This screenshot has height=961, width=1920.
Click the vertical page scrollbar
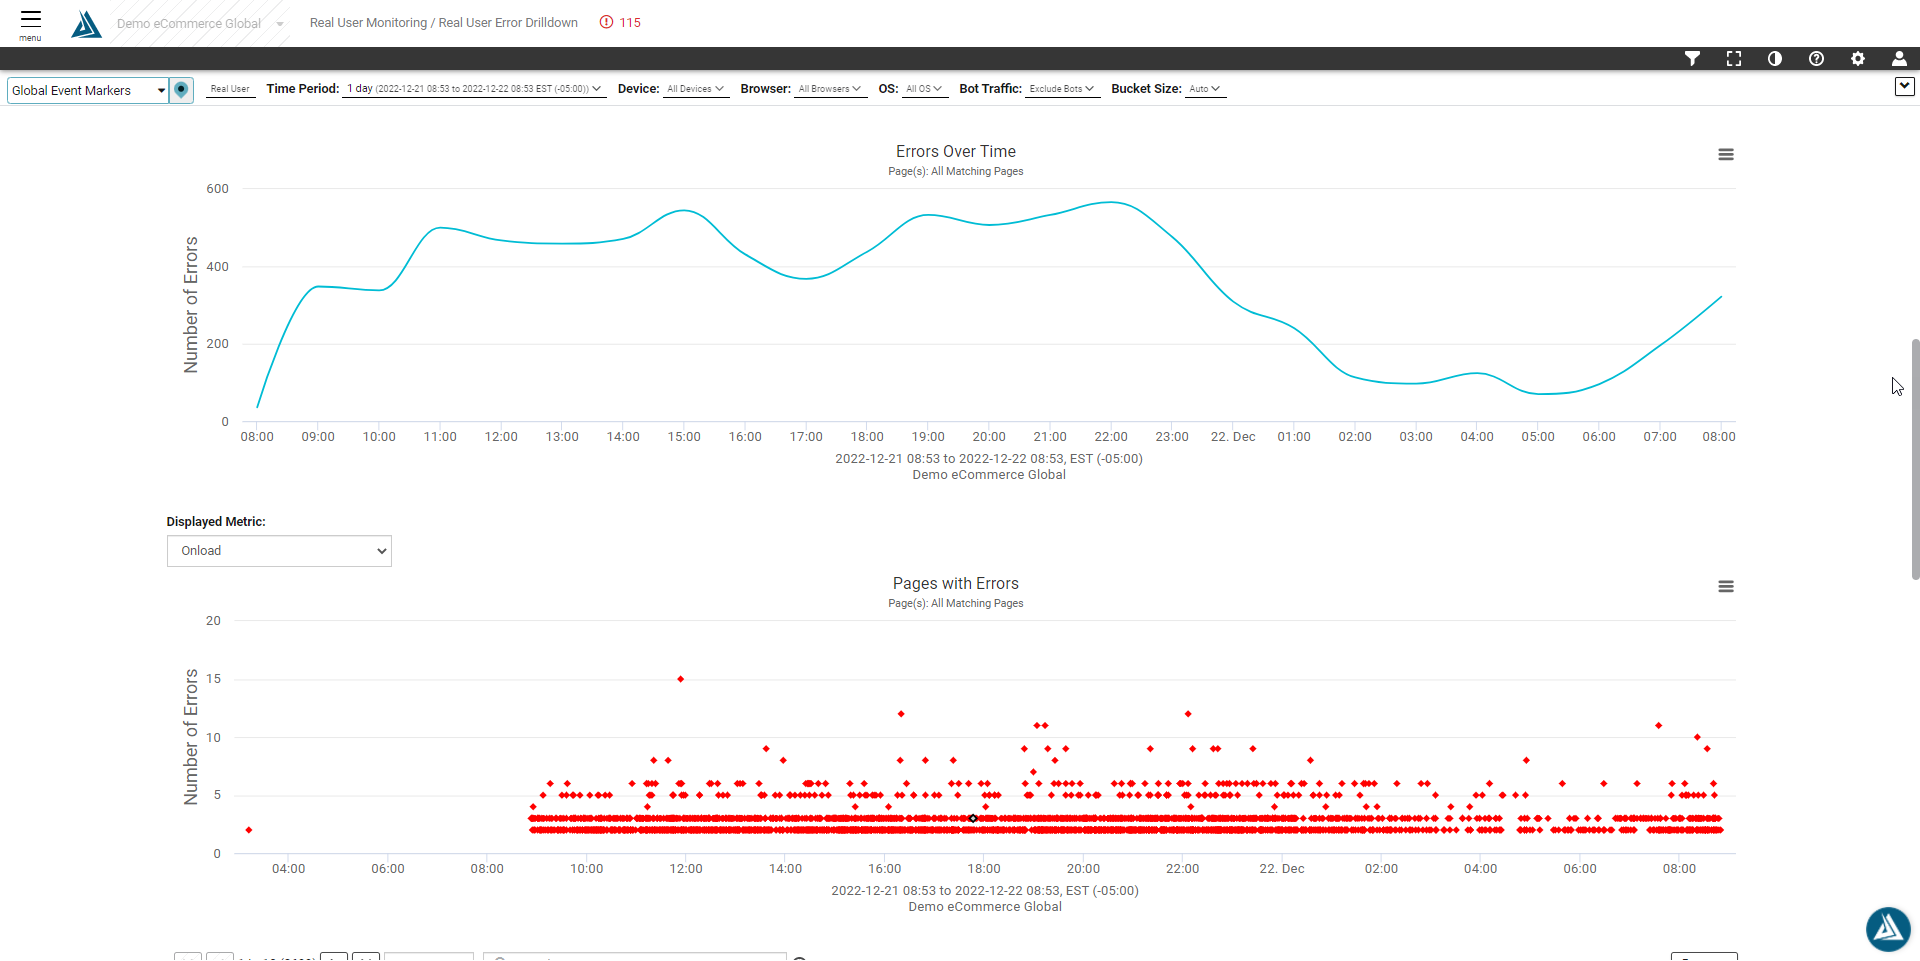pos(1915,460)
